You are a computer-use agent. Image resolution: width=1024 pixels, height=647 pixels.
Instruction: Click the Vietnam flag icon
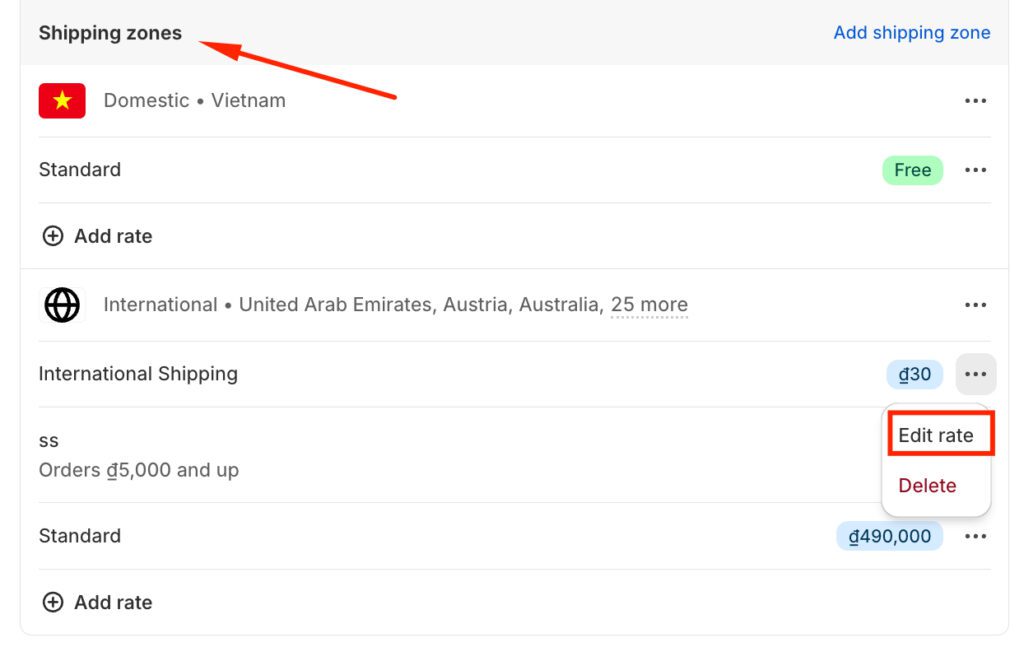coord(62,101)
